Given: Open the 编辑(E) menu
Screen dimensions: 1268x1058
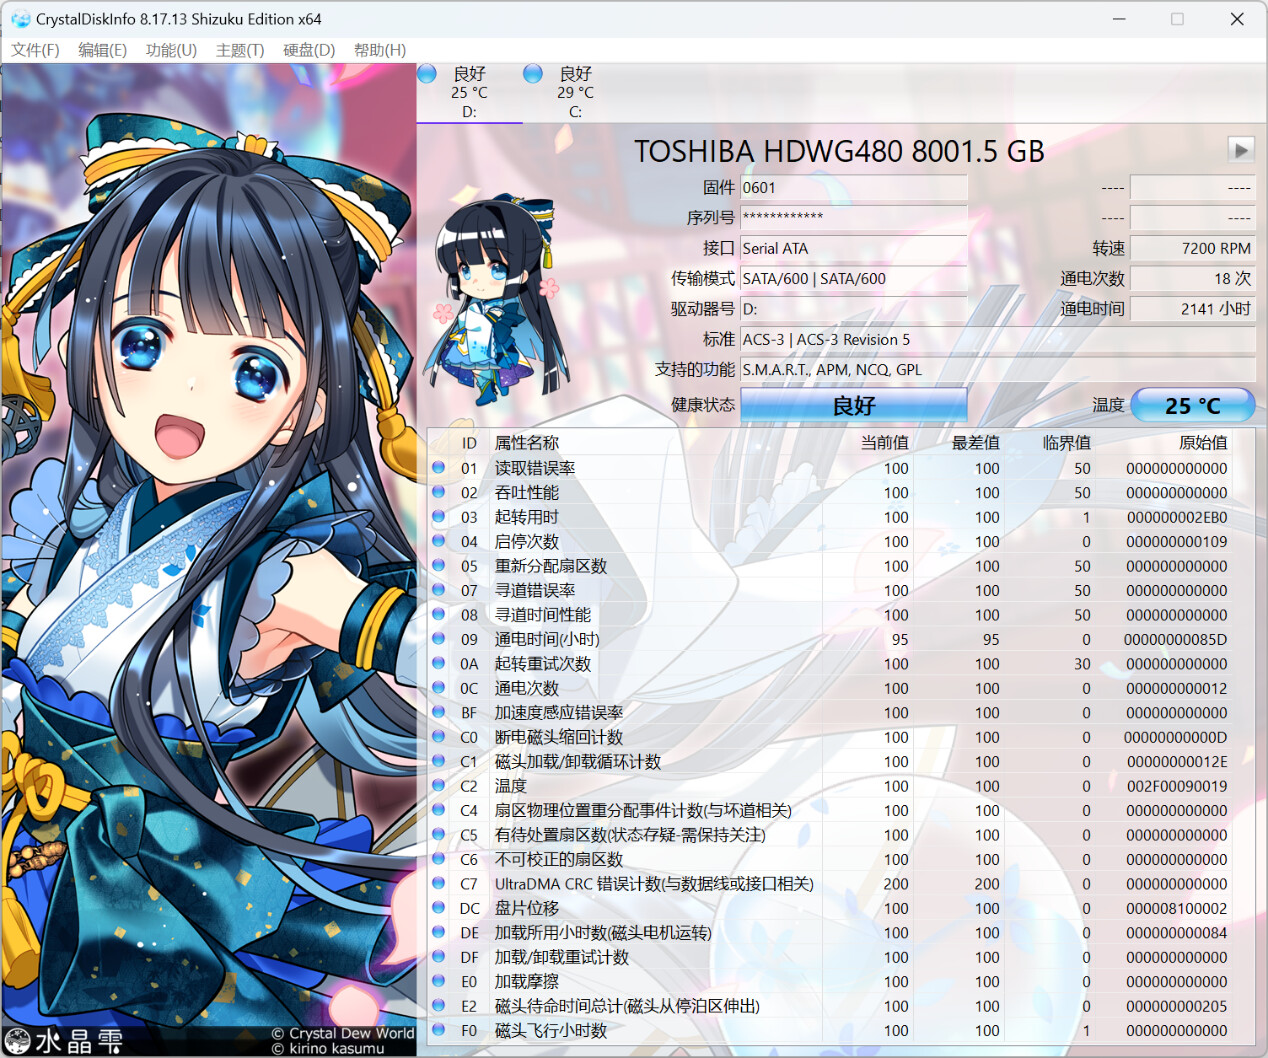Looking at the screenshot, I should (102, 50).
